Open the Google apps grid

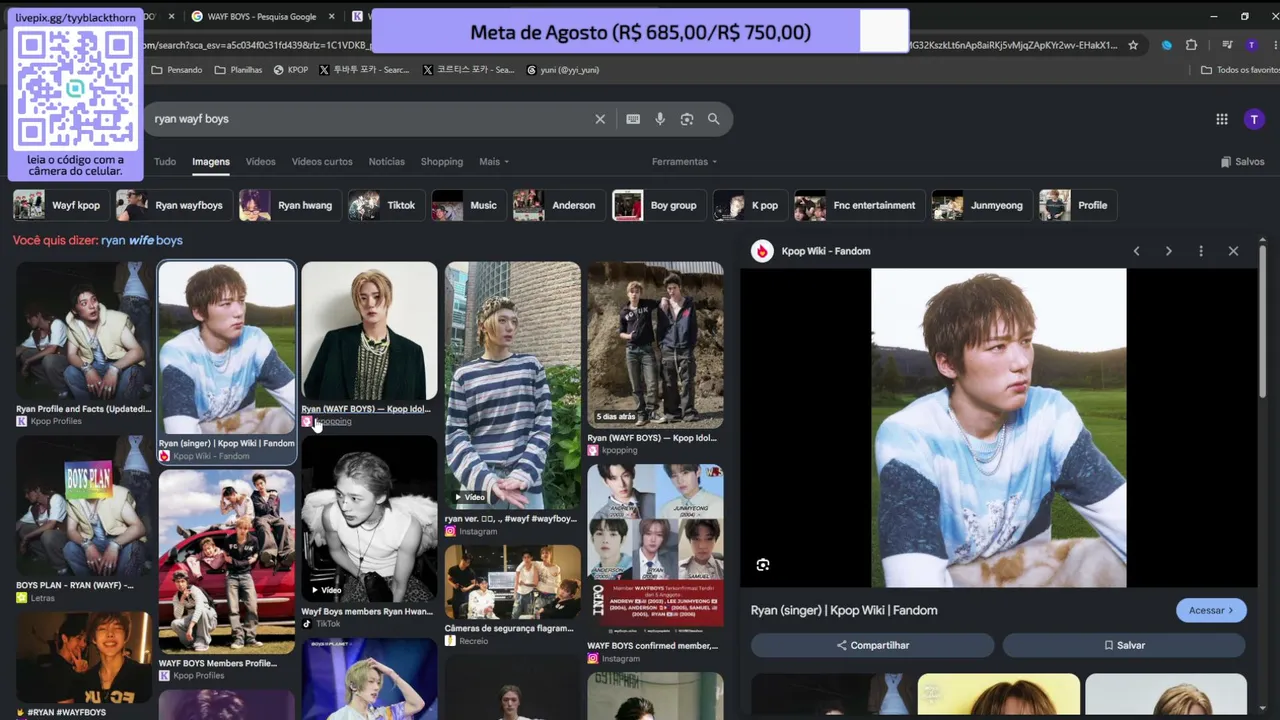pos(1222,119)
